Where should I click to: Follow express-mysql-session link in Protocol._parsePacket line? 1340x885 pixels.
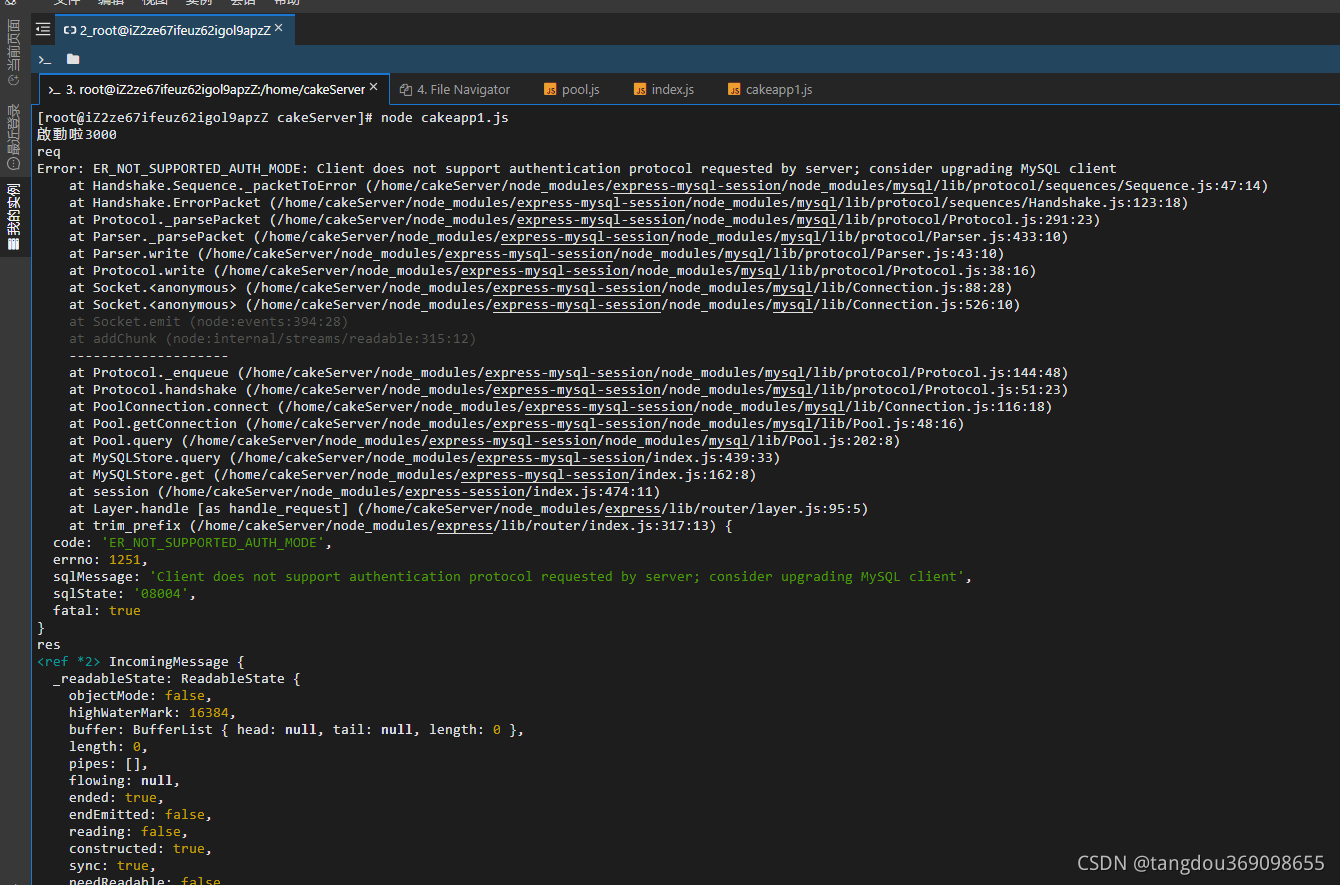coord(601,220)
